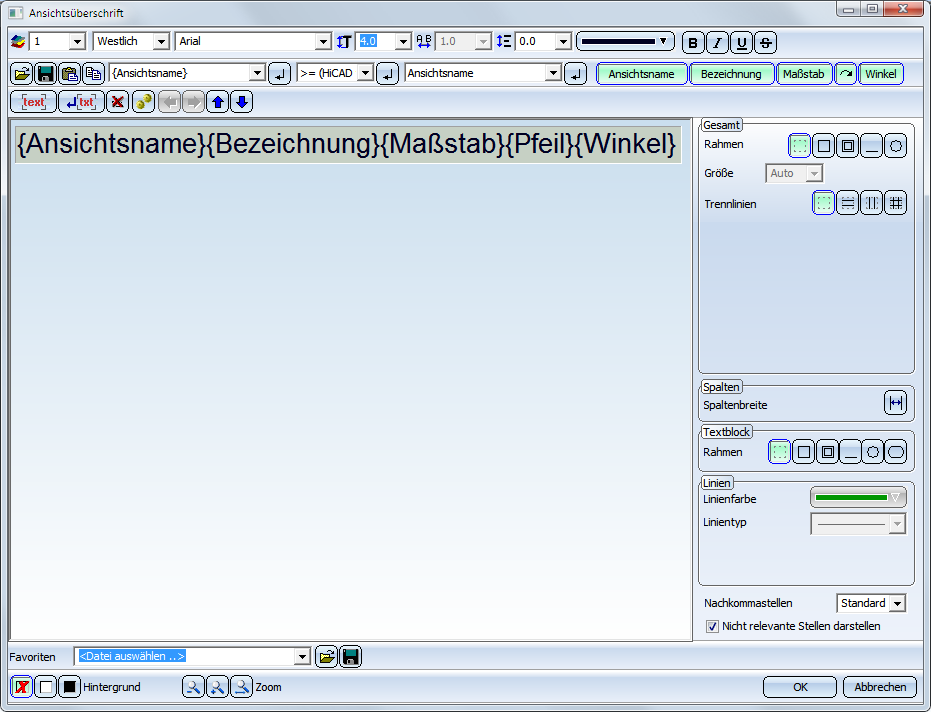Insert new text block icon

(x=33, y=102)
